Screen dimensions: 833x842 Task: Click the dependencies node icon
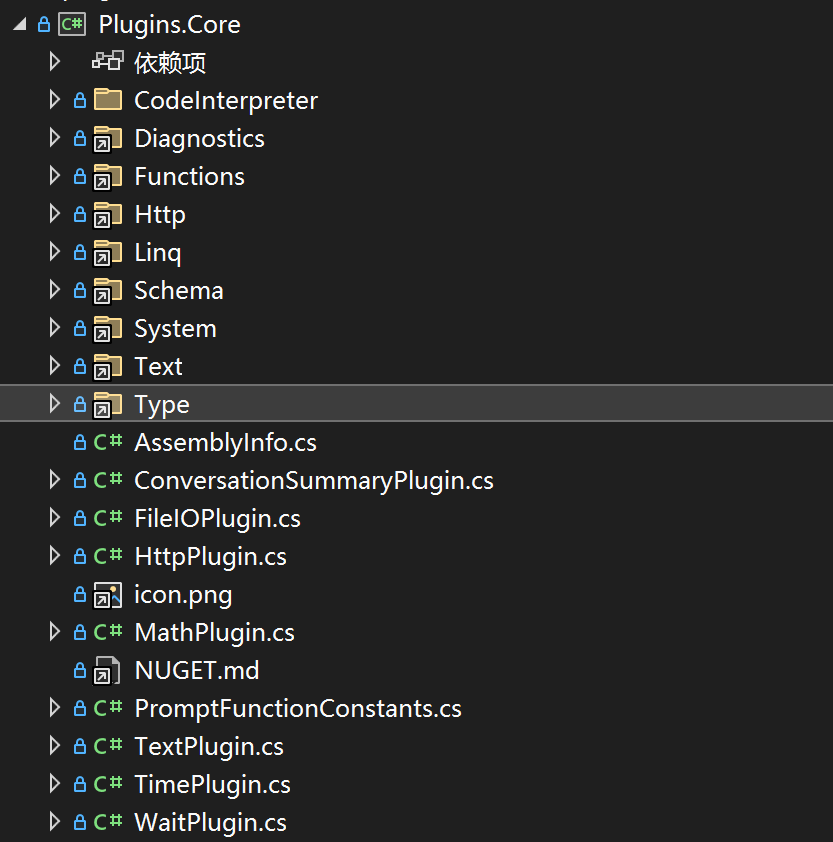(x=107, y=62)
